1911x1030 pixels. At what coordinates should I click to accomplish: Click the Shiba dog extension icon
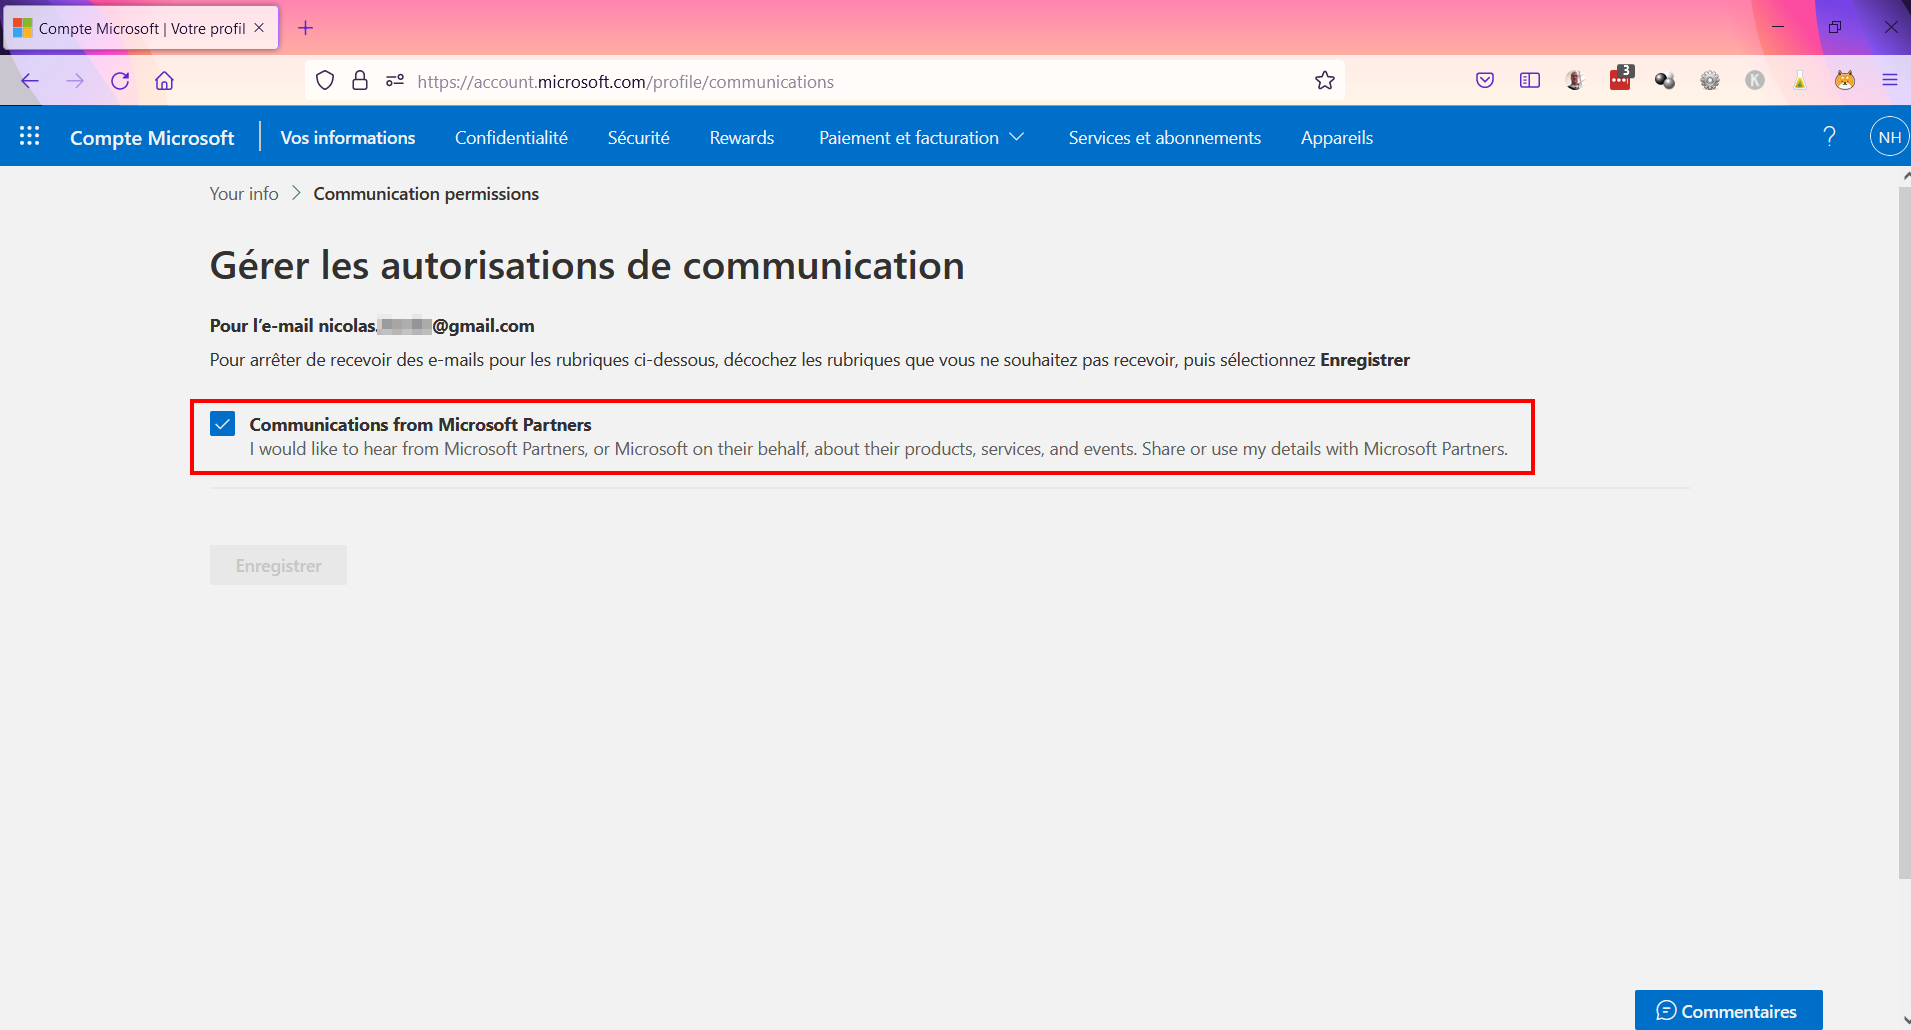pos(1845,81)
